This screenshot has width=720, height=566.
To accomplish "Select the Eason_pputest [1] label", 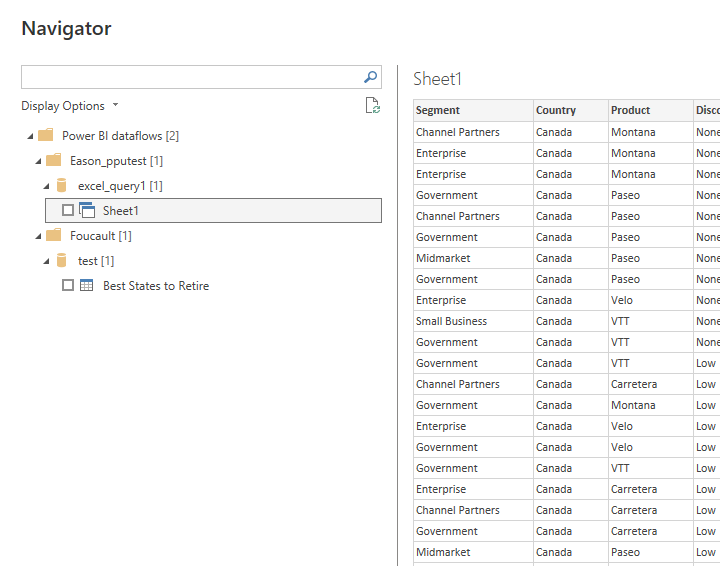I will pos(116,161).
